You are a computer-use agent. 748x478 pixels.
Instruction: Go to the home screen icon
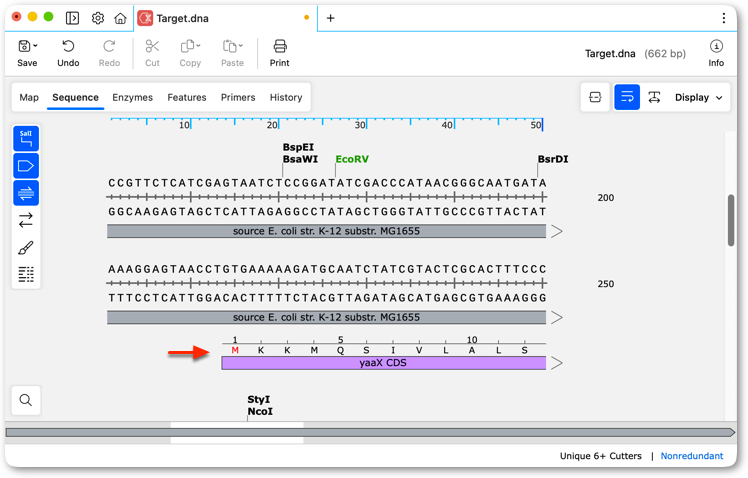[x=120, y=18]
